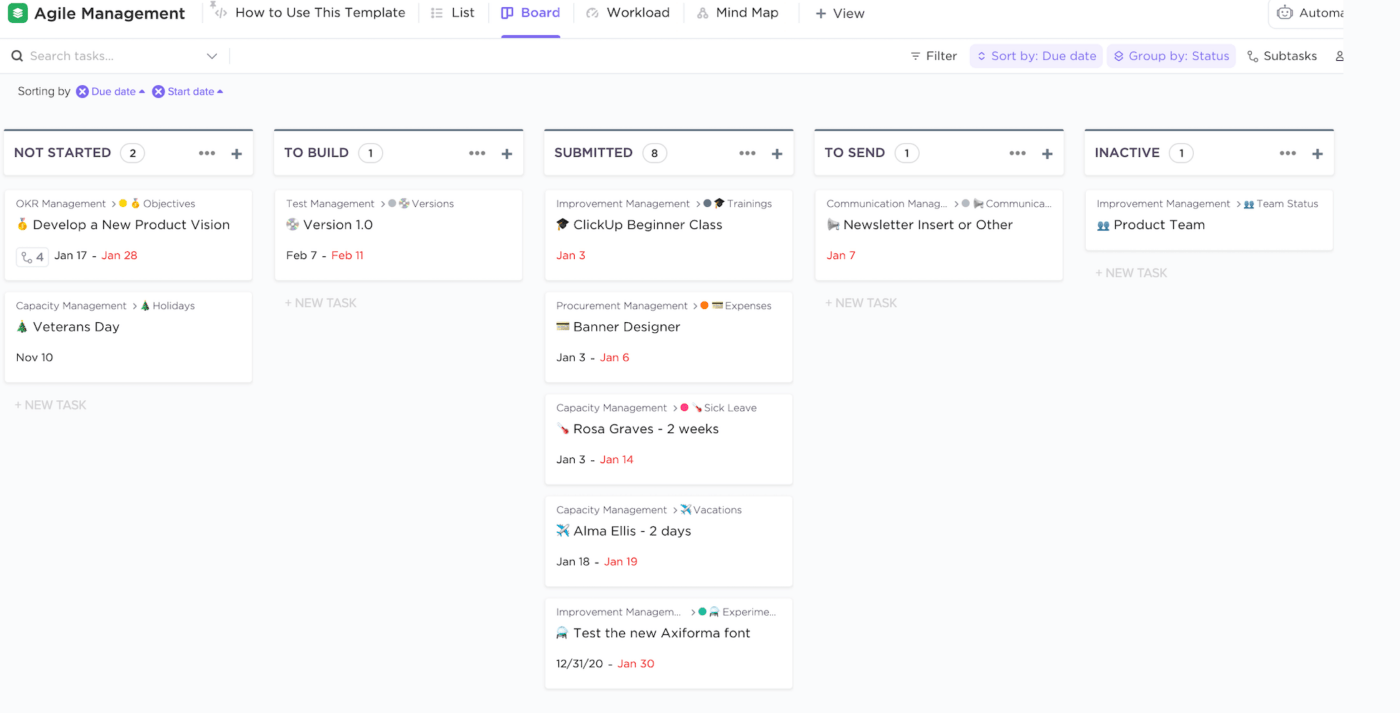The width and height of the screenshot is (1400, 713).
Task: Open the Sort by: Due date dropdown
Action: coord(1036,56)
